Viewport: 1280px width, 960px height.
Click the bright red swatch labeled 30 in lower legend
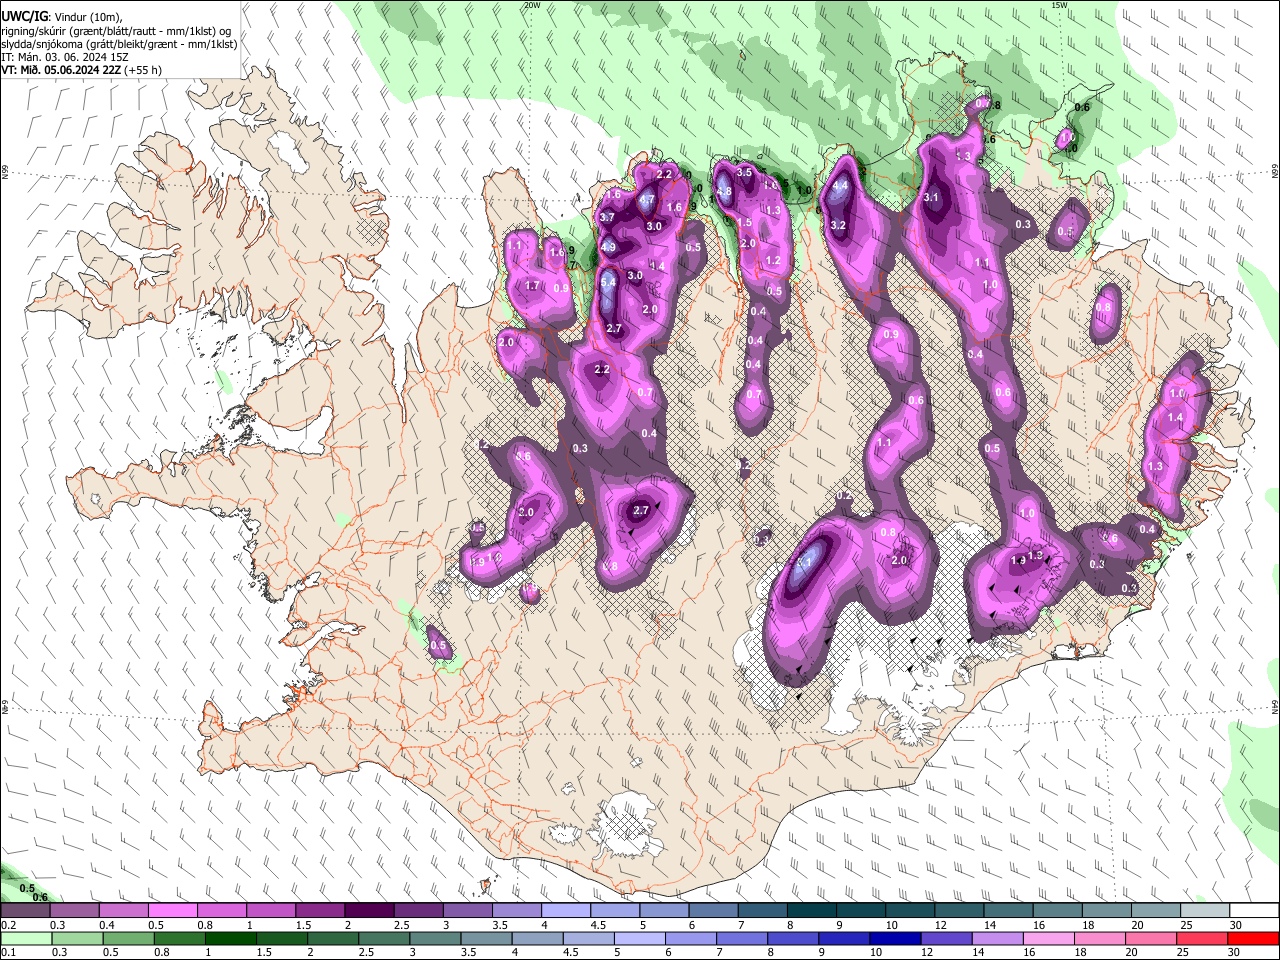pyautogui.click(x=1252, y=939)
